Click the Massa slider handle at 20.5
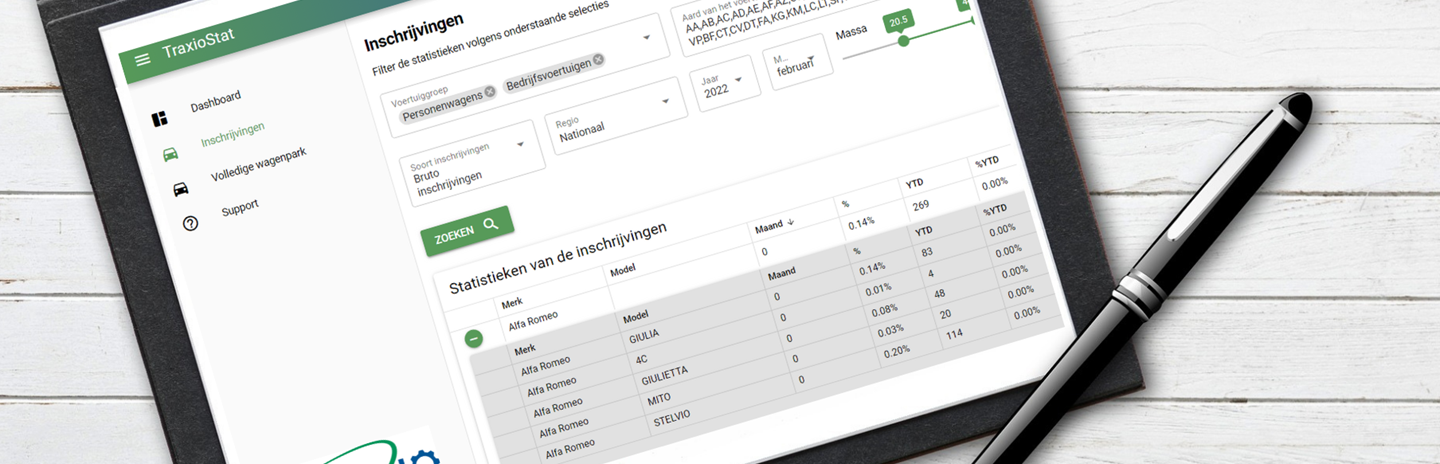The width and height of the screenshot is (1440, 464). pos(903,41)
